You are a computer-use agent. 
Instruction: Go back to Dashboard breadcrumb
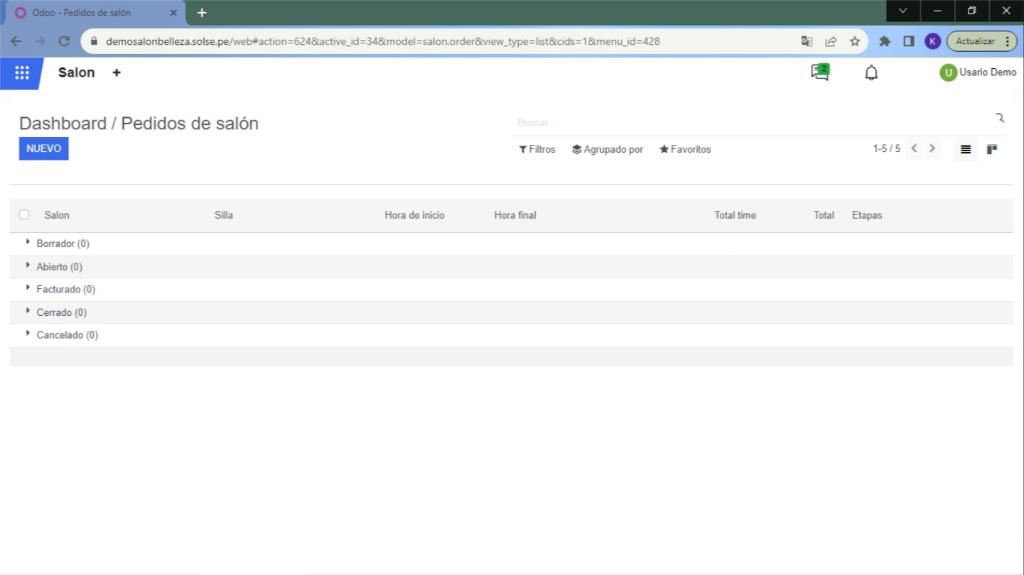(62, 124)
